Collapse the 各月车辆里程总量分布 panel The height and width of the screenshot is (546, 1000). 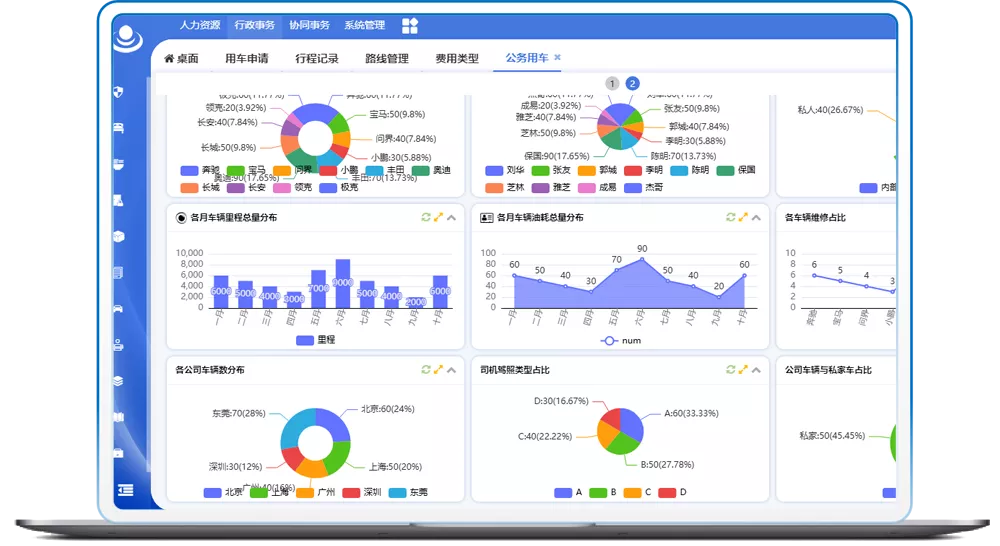(452, 218)
